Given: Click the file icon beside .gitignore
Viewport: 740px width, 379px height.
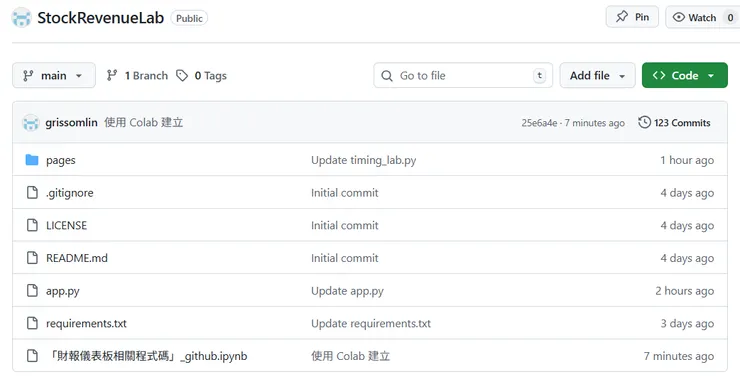Looking at the screenshot, I should (x=32, y=193).
